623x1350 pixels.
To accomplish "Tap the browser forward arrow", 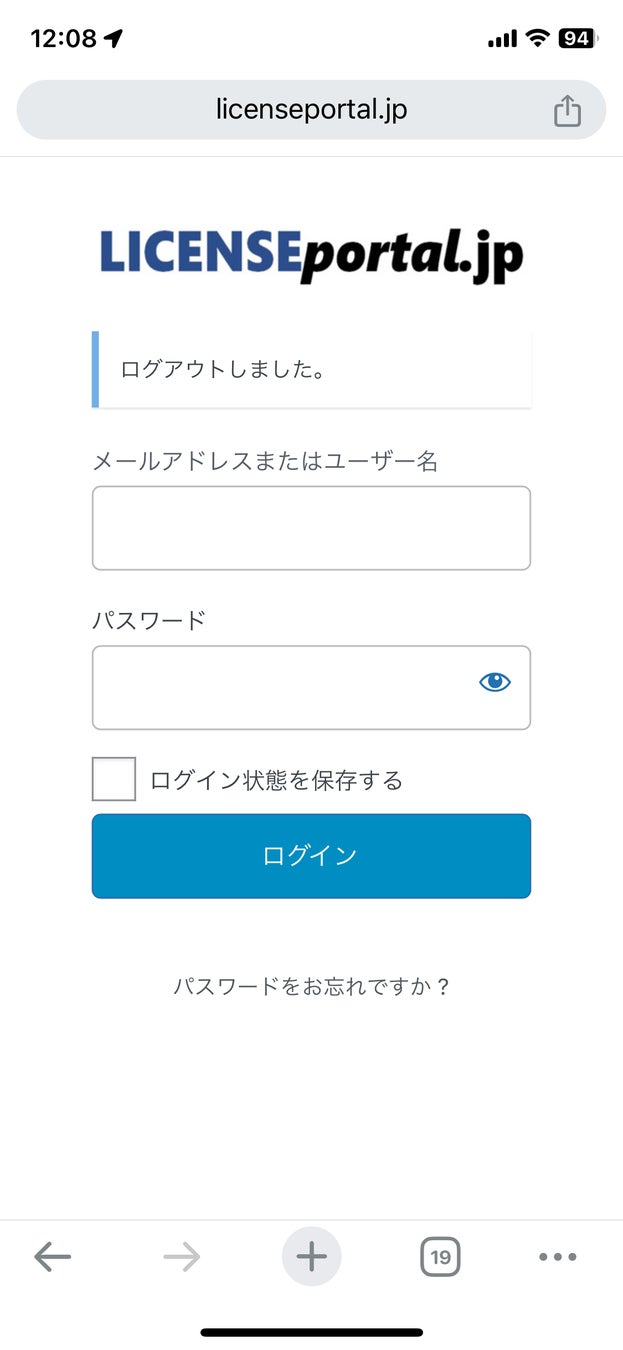I will pos(182,1257).
